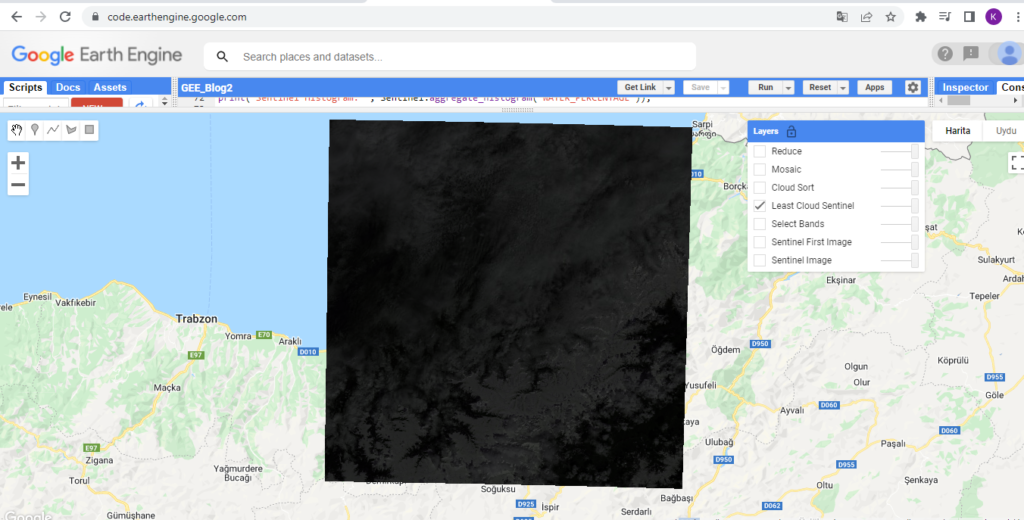The width and height of the screenshot is (1024, 520).
Task: Select the pan hand tool on map
Action: [x=17, y=130]
